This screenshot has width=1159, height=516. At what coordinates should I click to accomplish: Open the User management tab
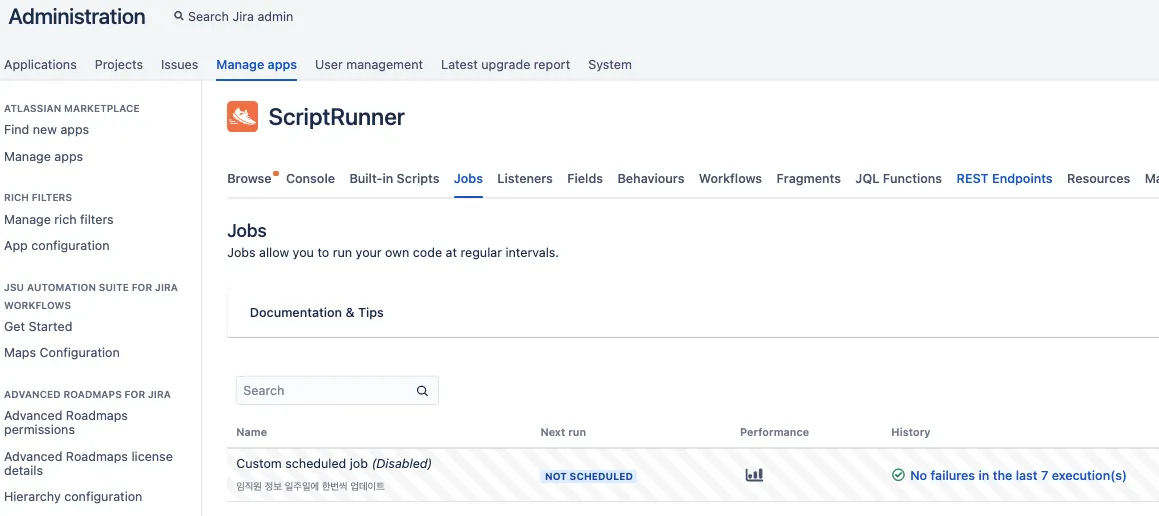pos(369,64)
